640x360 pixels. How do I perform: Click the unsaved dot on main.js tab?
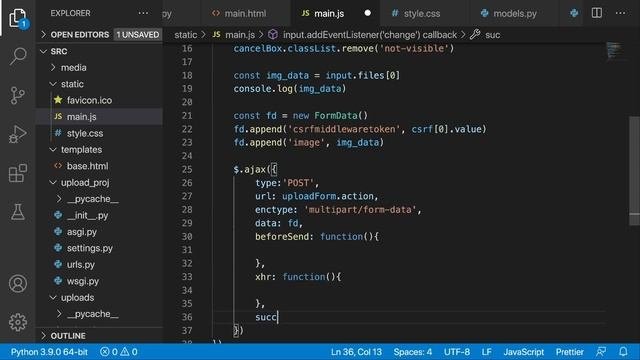click(x=367, y=13)
